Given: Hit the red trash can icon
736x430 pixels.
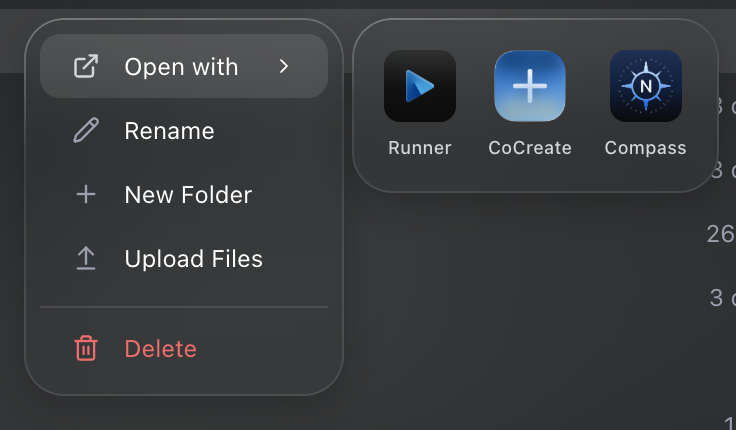Looking at the screenshot, I should click(86, 349).
